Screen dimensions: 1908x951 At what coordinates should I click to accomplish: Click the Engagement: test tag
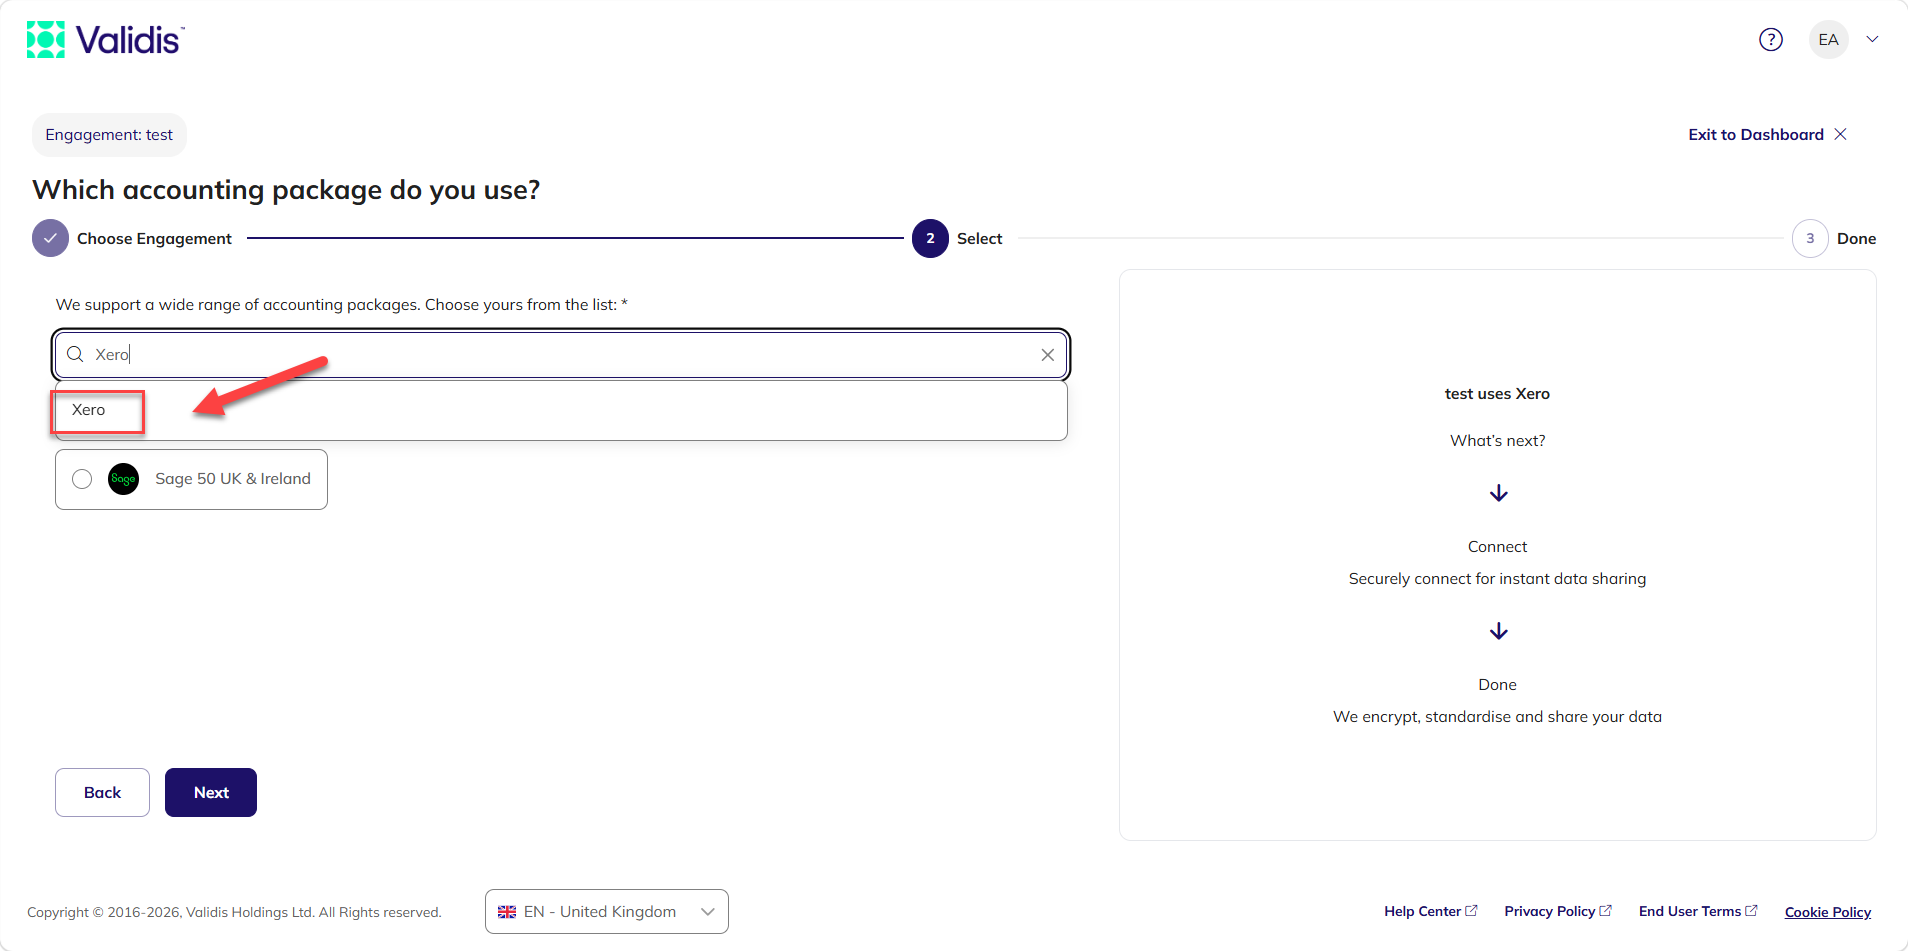(109, 135)
